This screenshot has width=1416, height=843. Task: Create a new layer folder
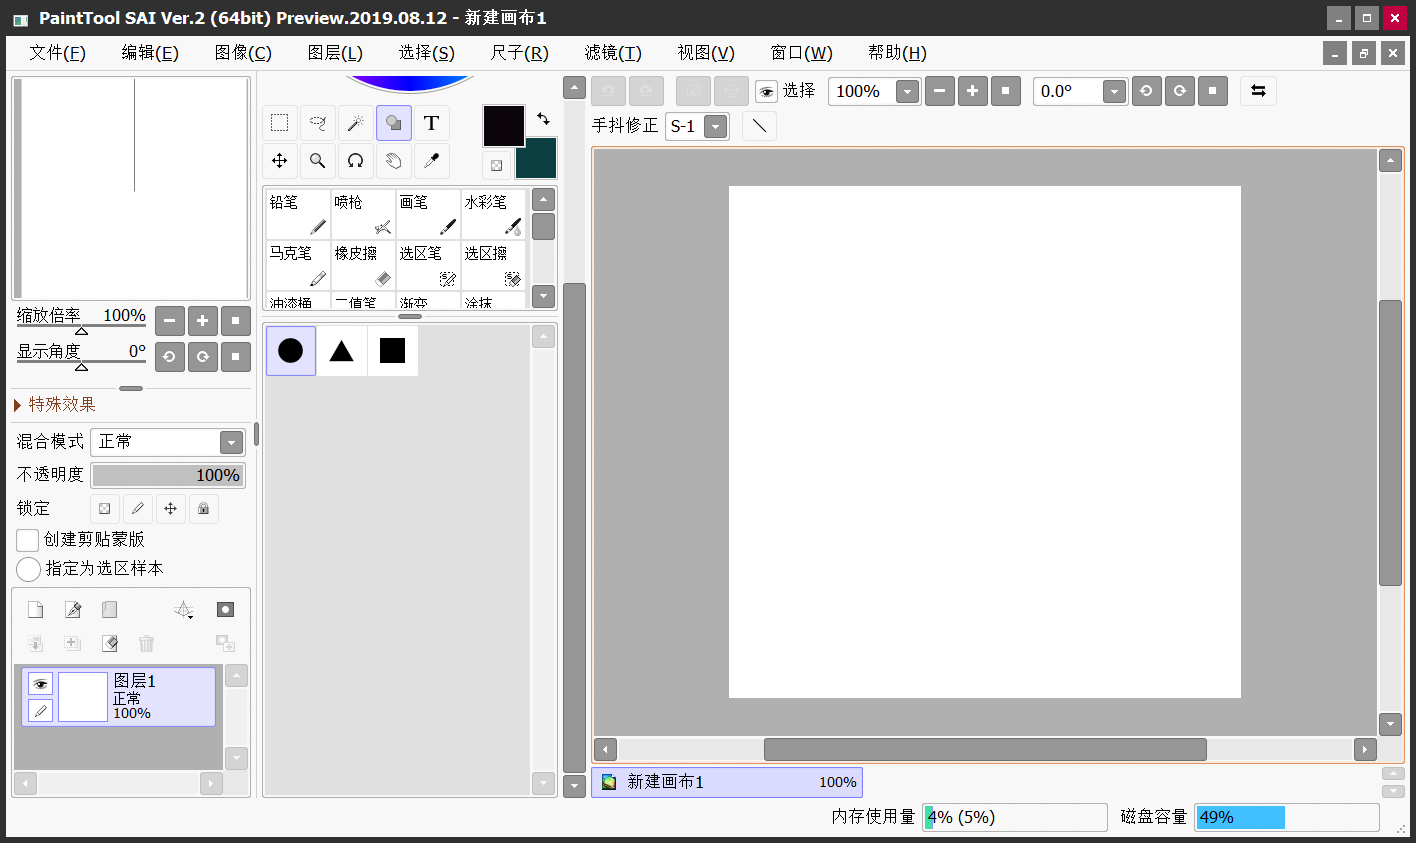pyautogui.click(x=110, y=610)
